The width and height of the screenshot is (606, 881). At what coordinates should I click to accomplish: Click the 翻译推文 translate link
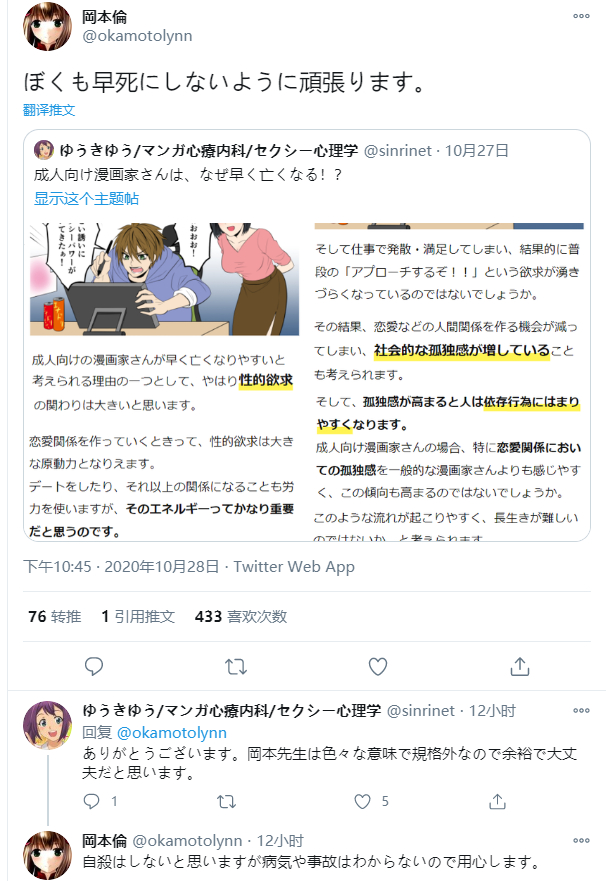pos(49,110)
